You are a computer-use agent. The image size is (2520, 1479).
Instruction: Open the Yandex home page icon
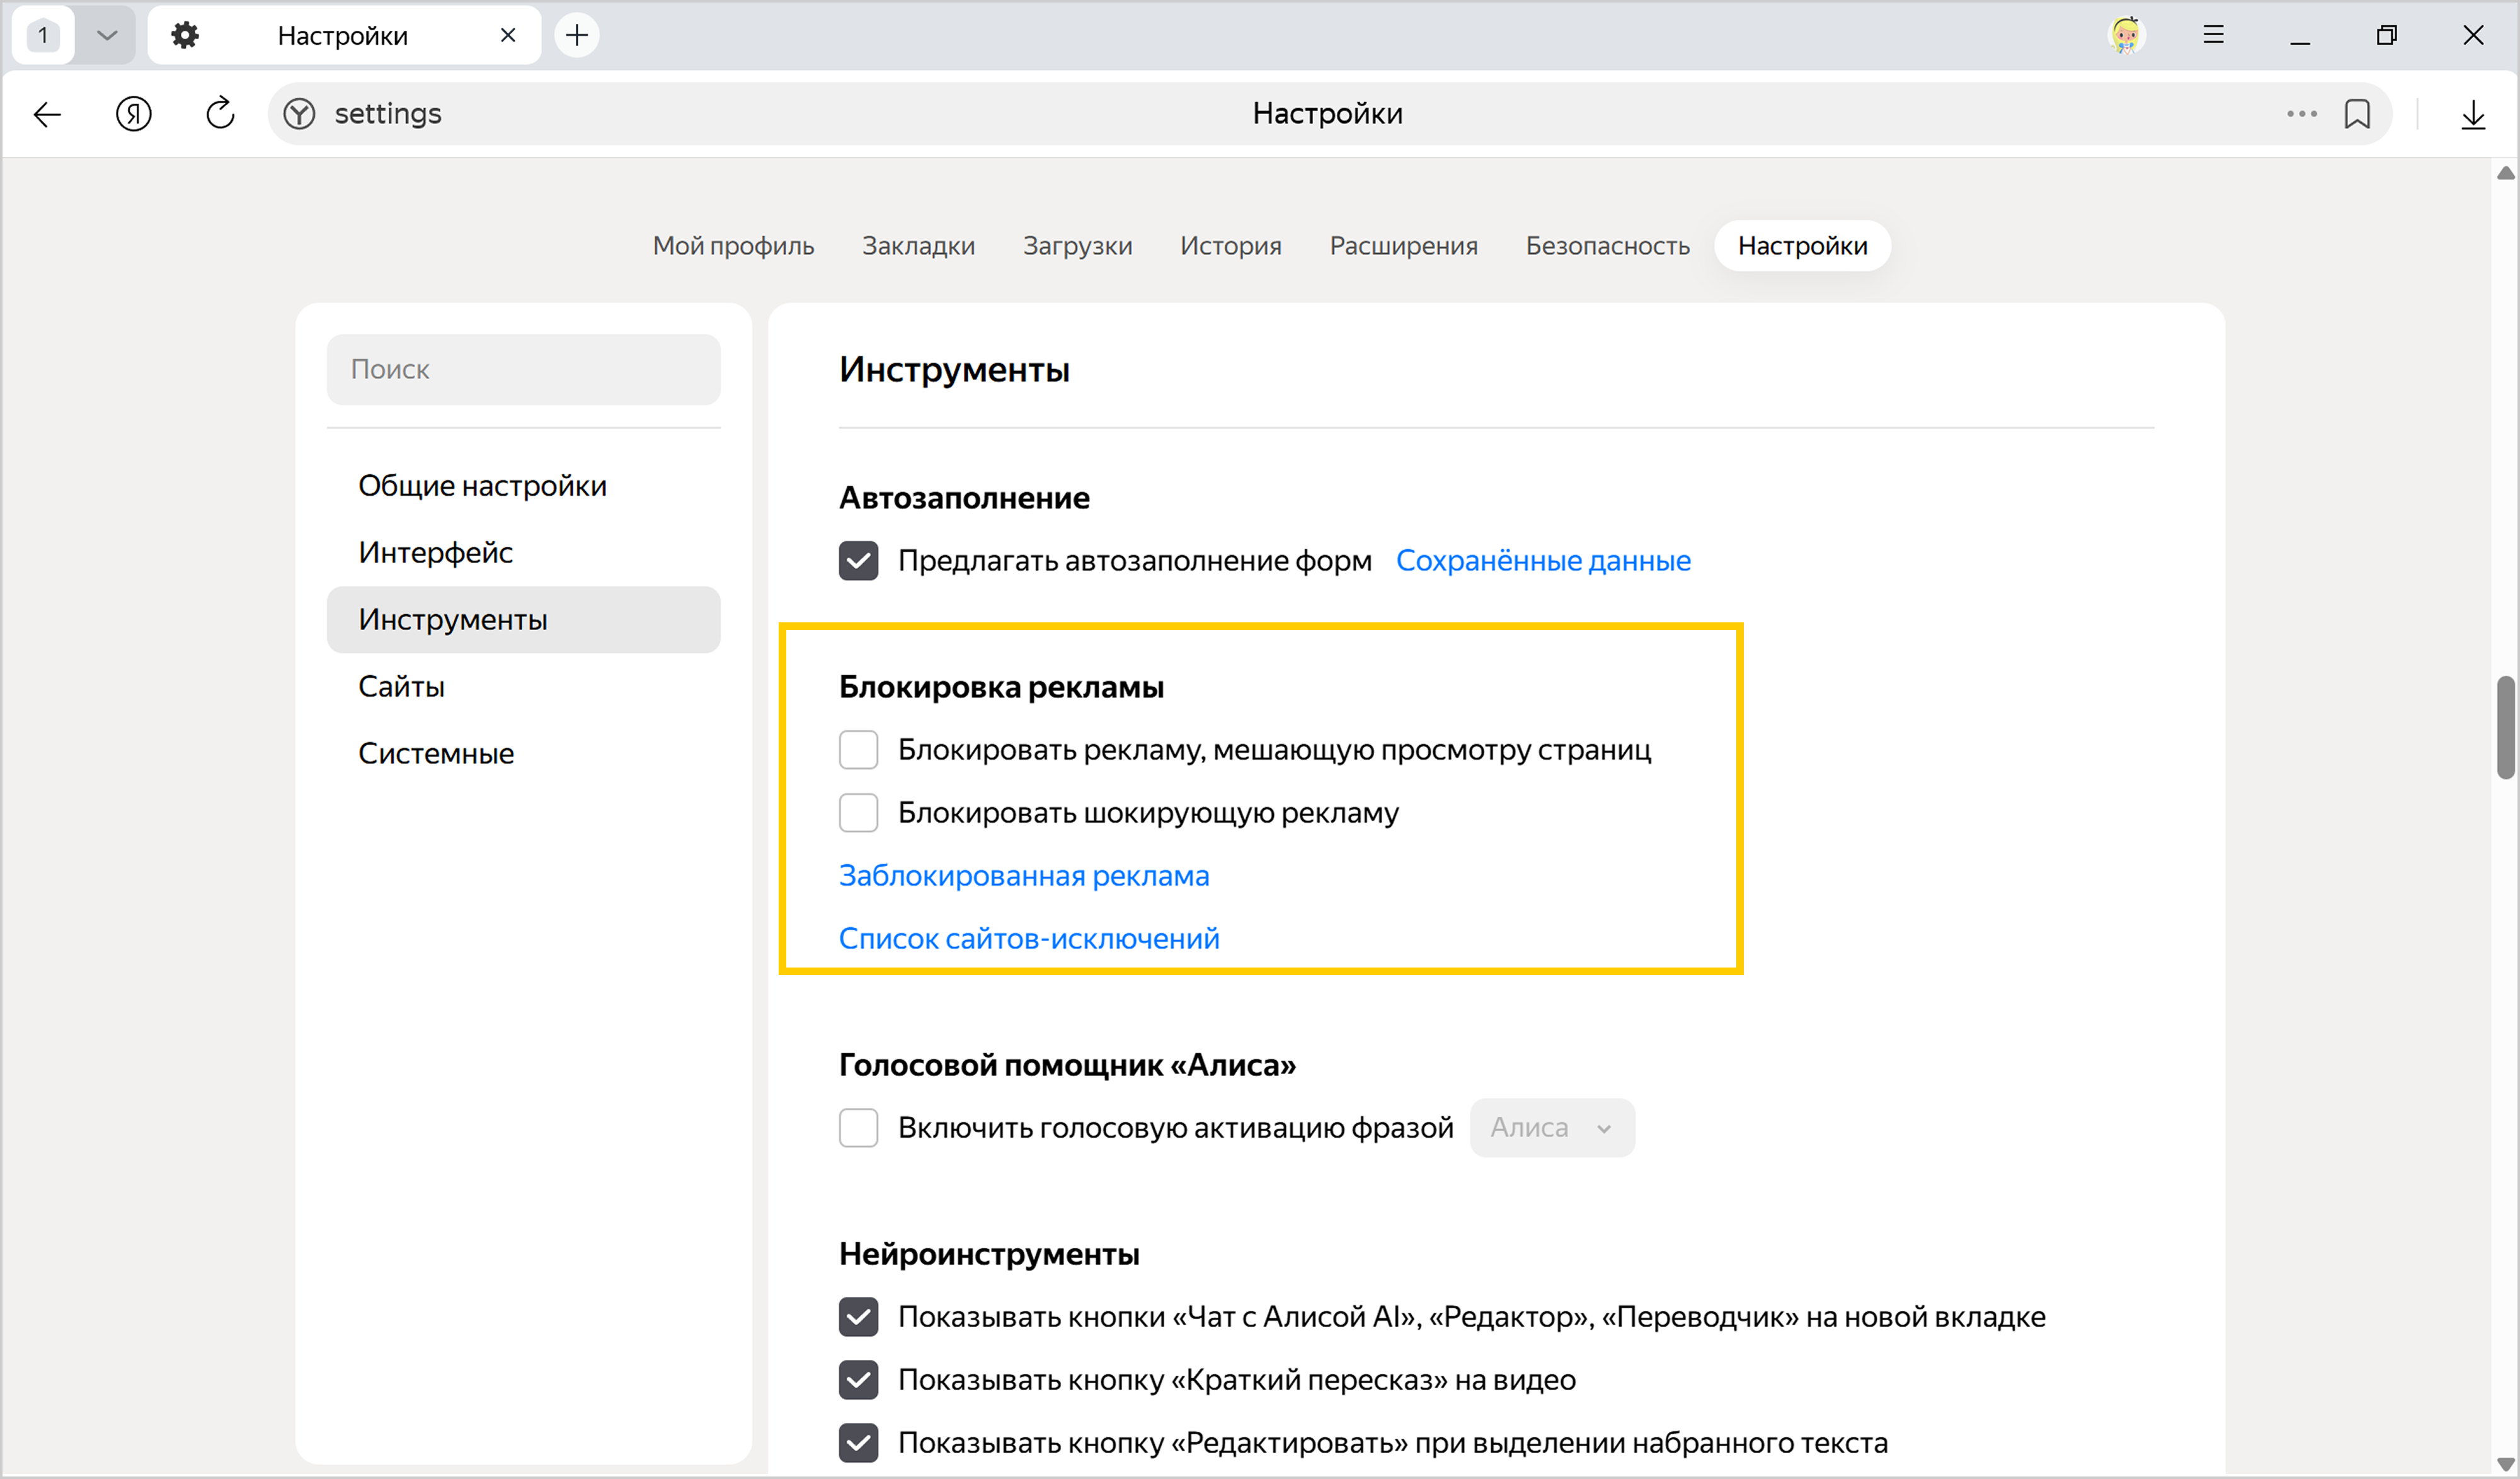(133, 114)
